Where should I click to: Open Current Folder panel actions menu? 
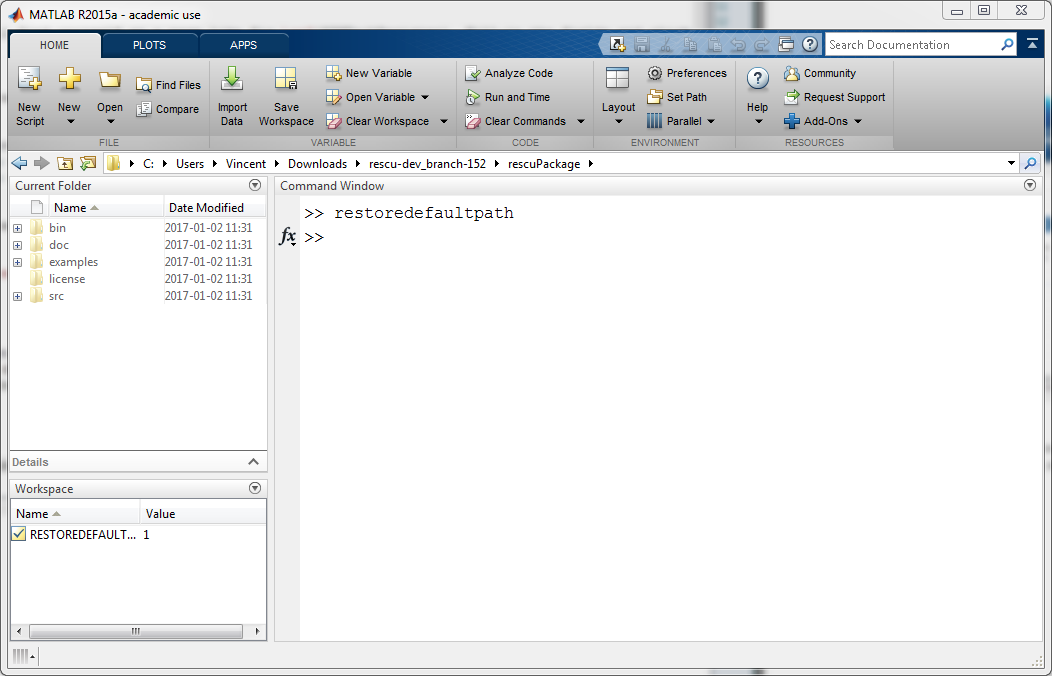pyautogui.click(x=254, y=185)
